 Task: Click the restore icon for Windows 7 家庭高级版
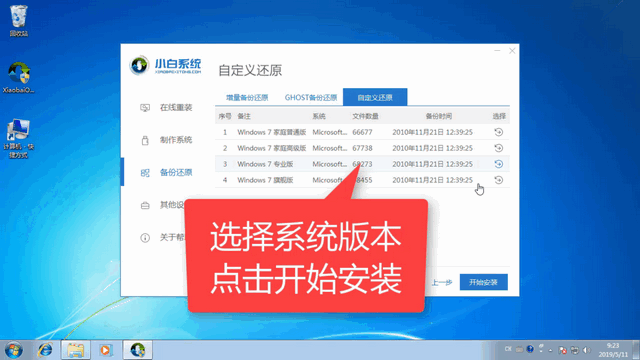(498, 148)
